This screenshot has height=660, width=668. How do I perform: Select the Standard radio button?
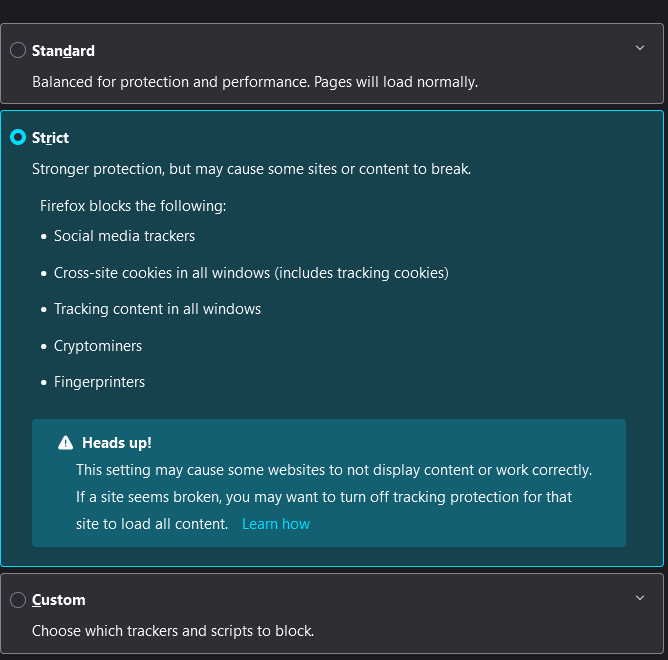pos(18,51)
